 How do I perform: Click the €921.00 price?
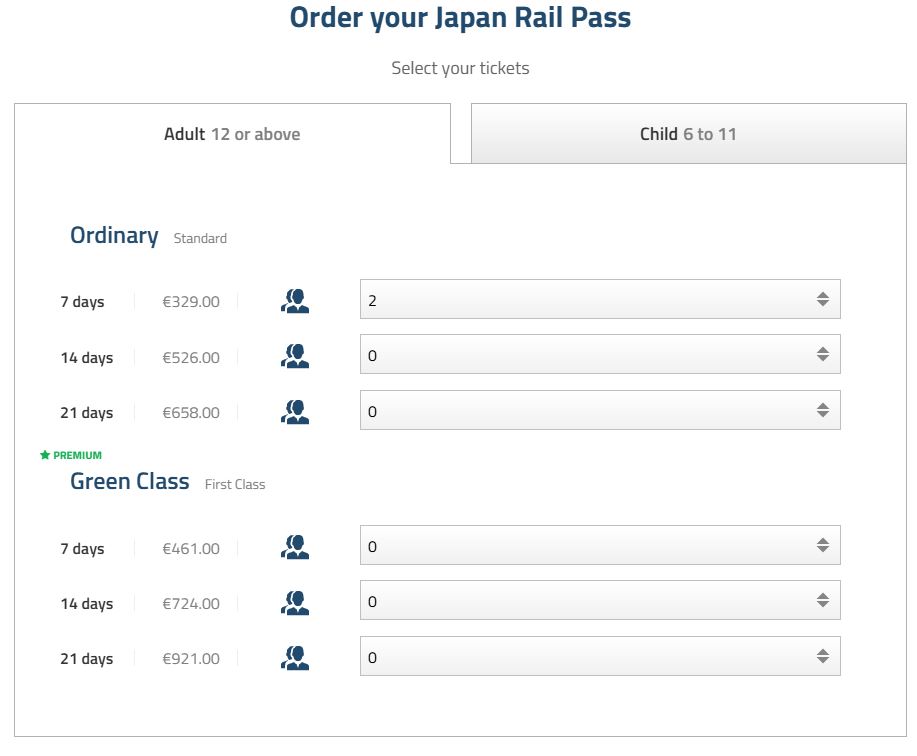(191, 659)
